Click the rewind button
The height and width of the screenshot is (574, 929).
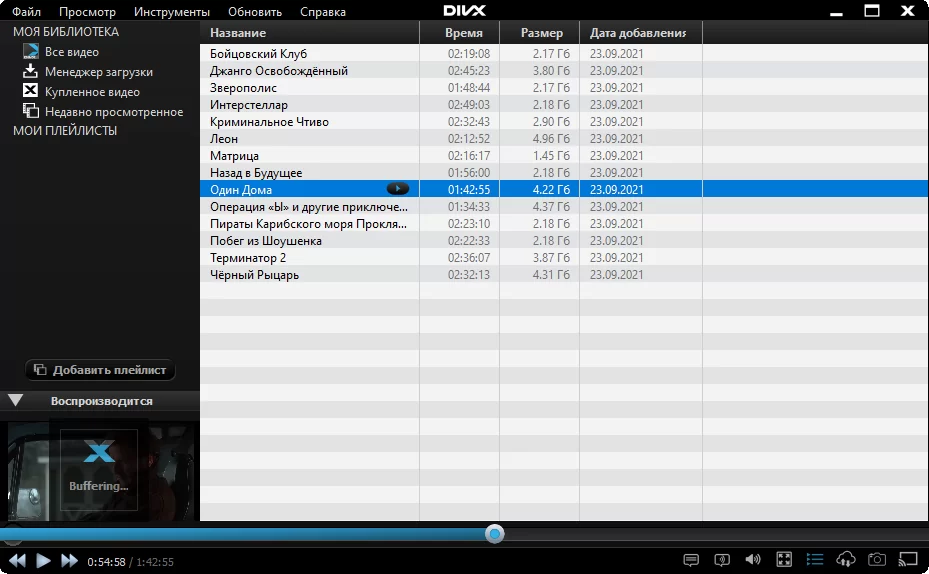[17, 560]
